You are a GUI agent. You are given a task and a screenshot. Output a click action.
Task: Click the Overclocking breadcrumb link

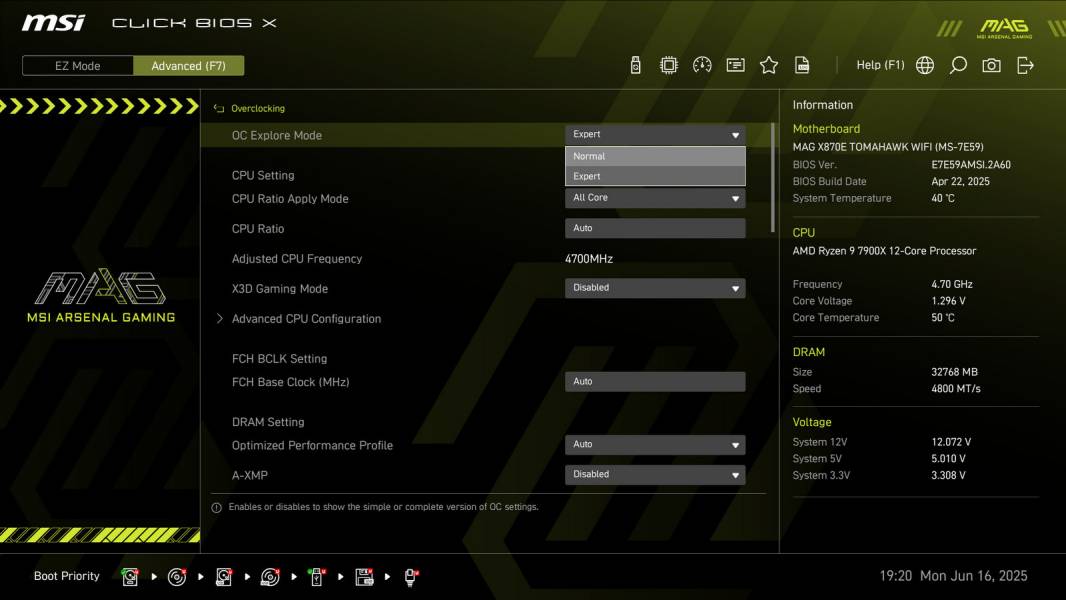[x=258, y=109]
